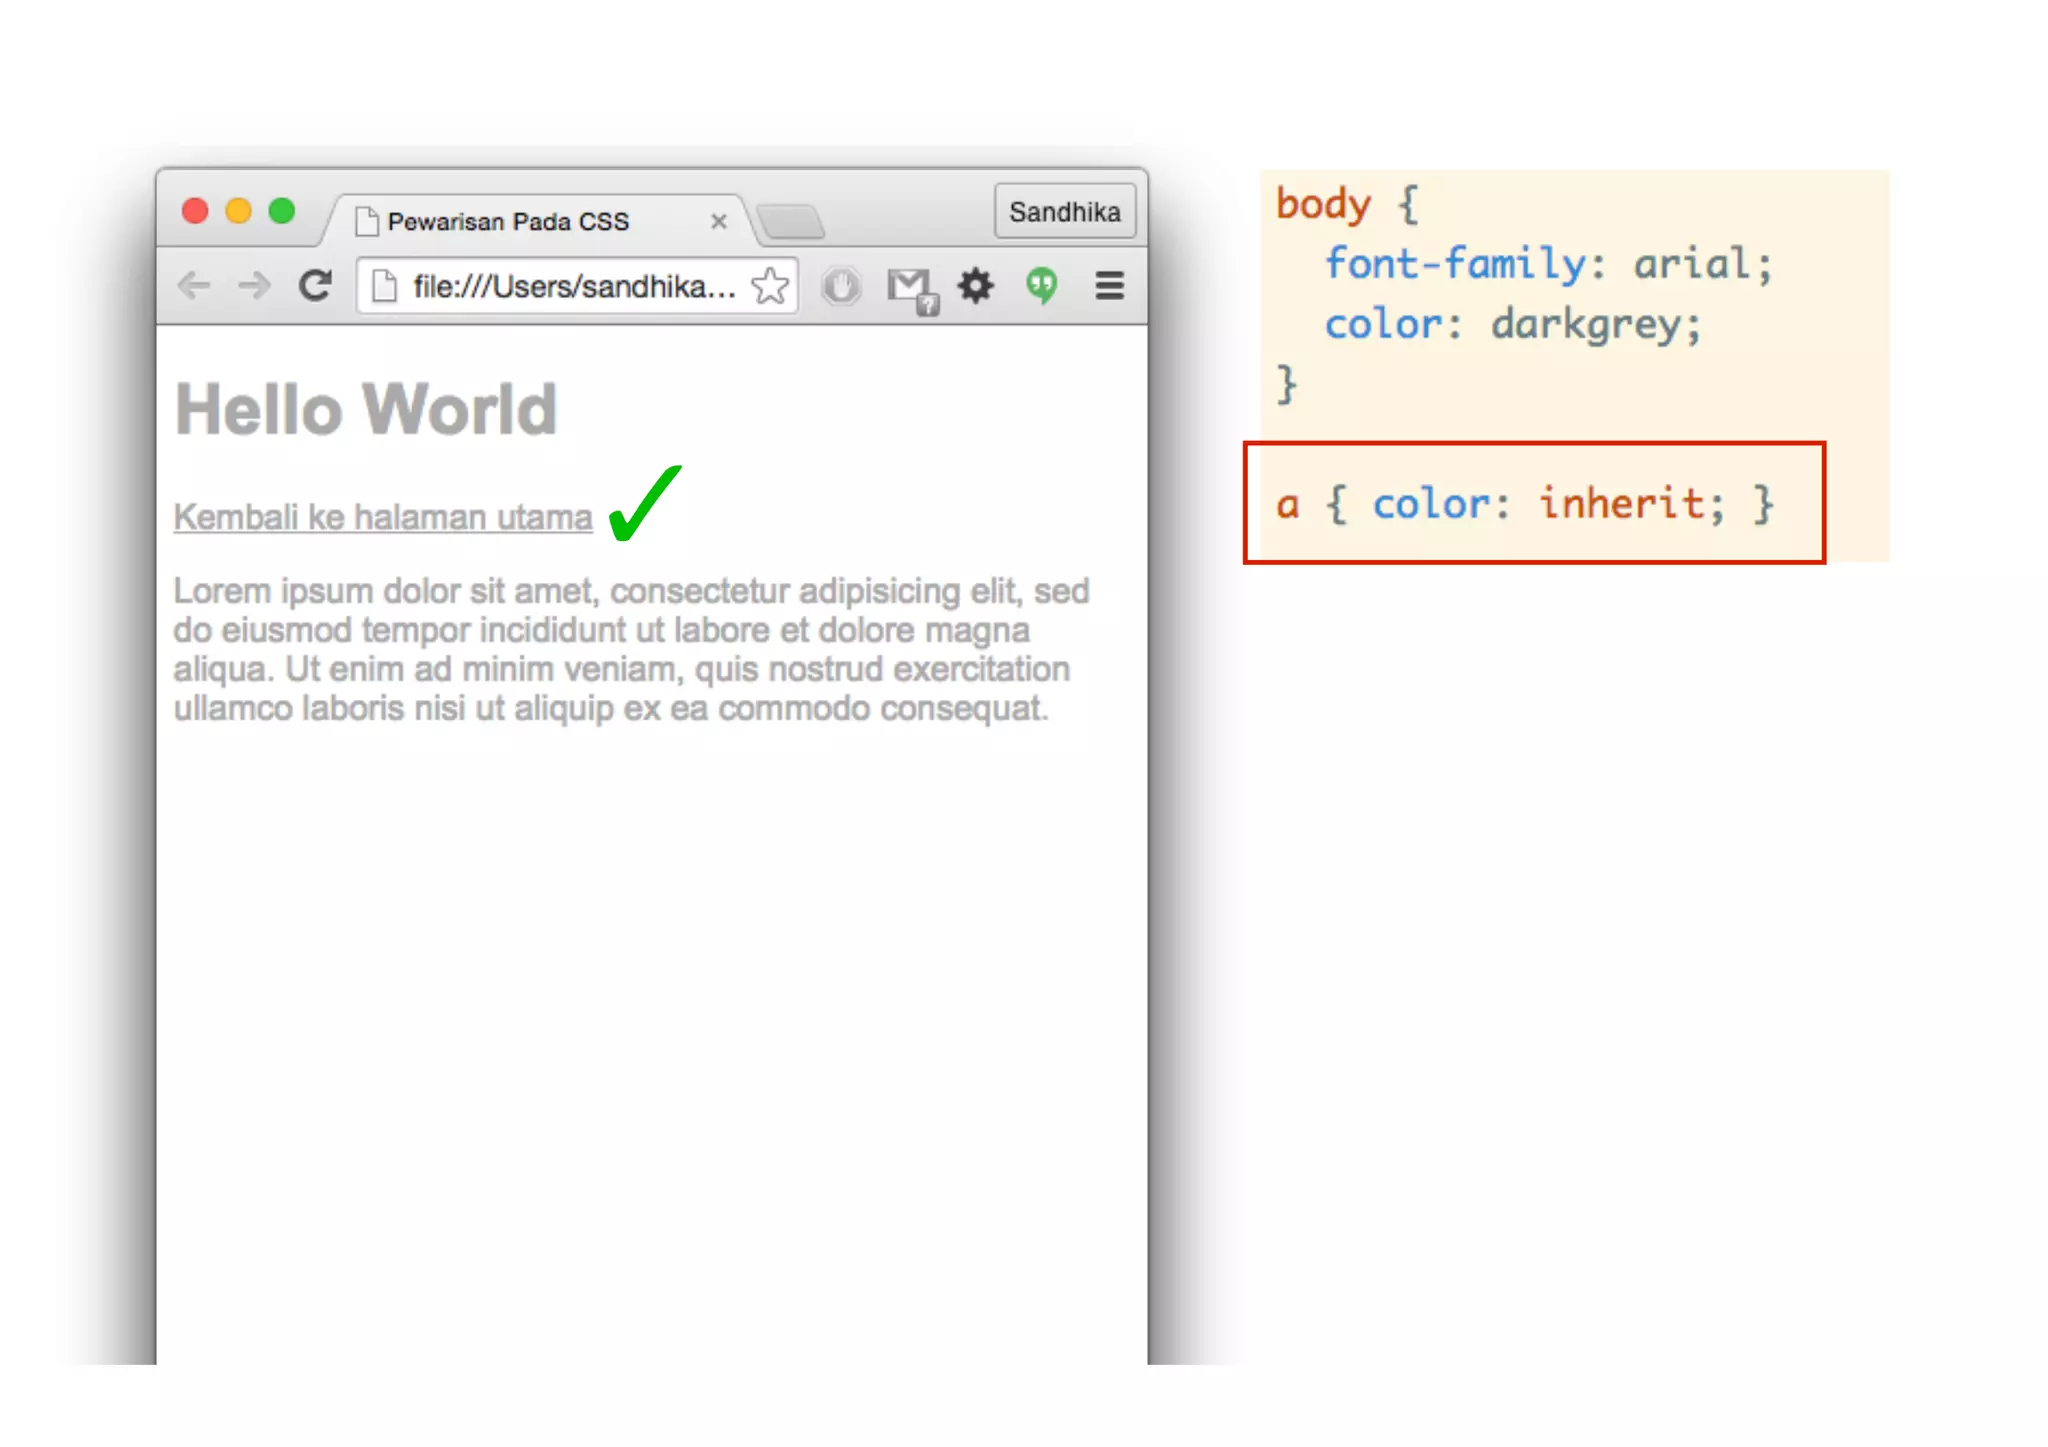
Task: Click the browser back arrow
Action: pyautogui.click(x=194, y=286)
